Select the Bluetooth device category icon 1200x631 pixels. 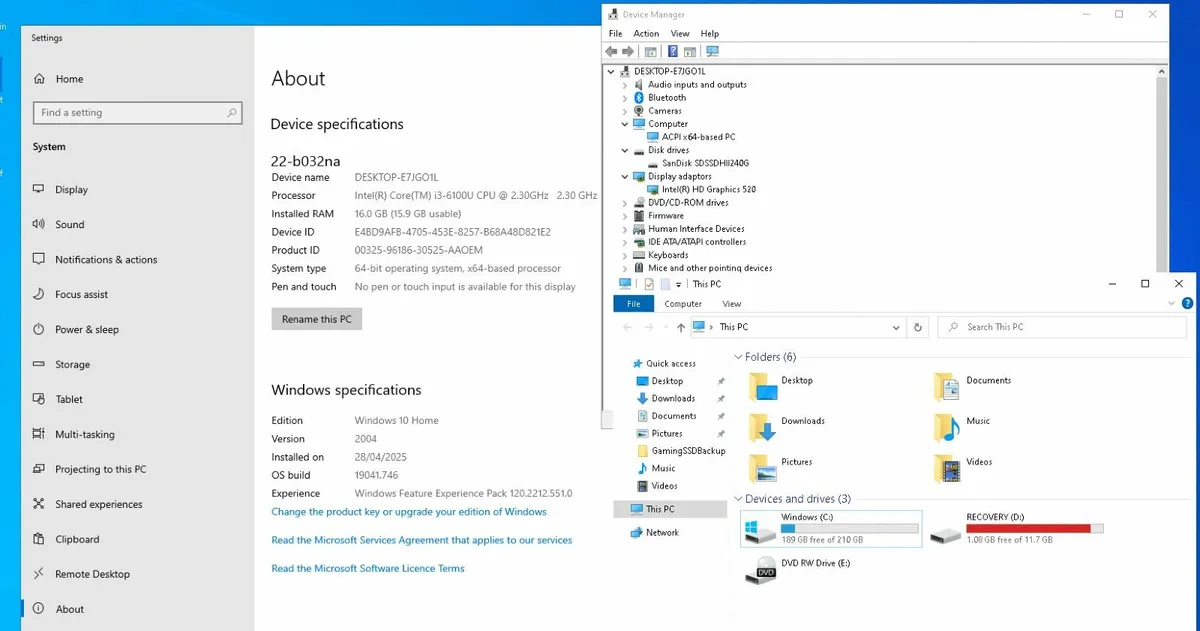tap(639, 98)
